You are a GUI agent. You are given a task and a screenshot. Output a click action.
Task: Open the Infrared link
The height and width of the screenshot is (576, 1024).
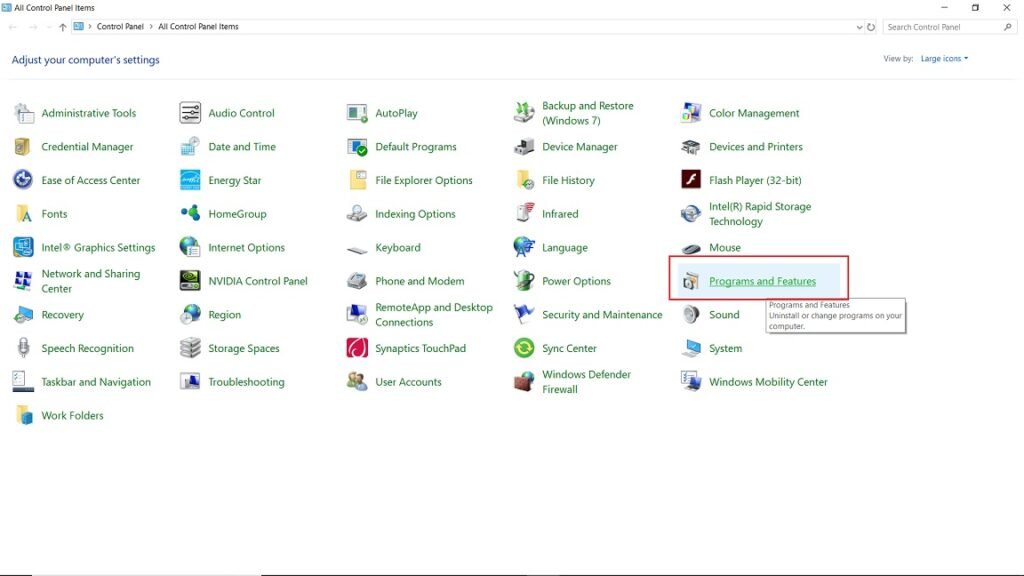pos(560,214)
